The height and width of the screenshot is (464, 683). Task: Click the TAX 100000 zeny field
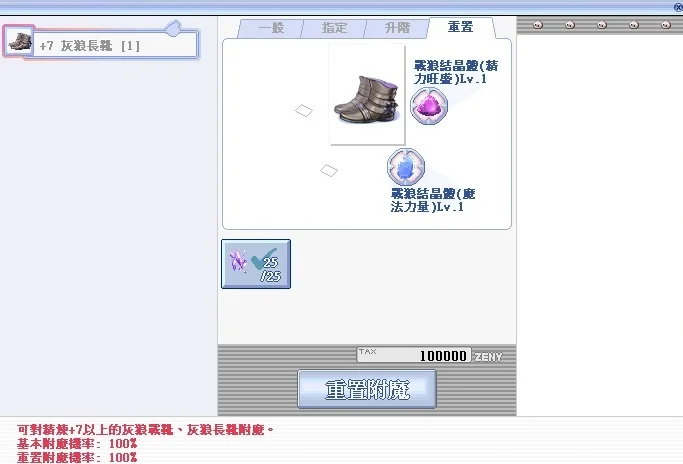point(414,355)
